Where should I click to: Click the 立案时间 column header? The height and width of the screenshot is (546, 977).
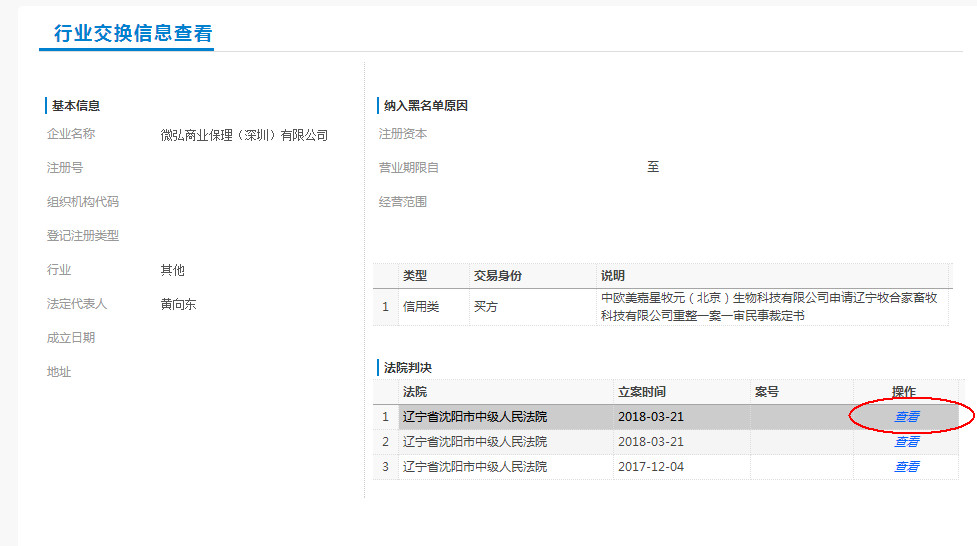641,391
